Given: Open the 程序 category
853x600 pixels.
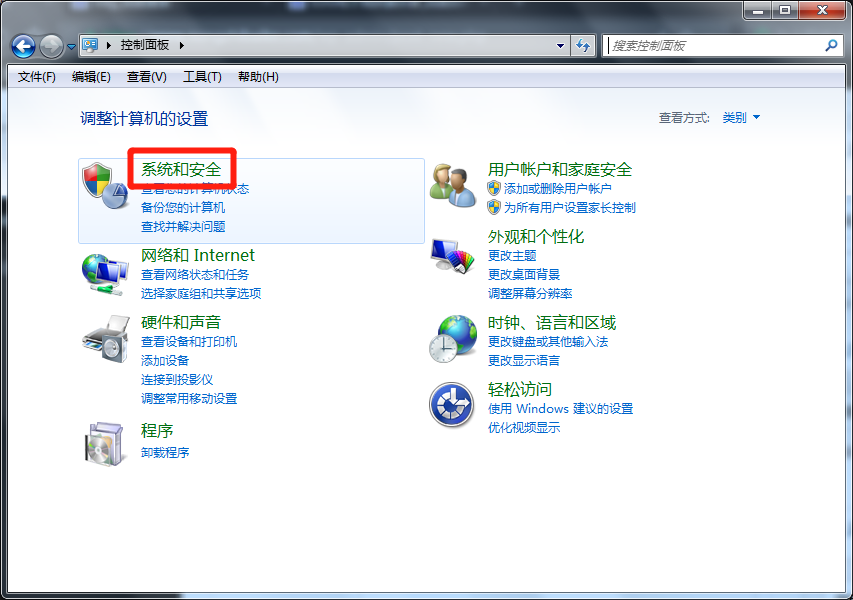Looking at the screenshot, I should pos(157,430).
